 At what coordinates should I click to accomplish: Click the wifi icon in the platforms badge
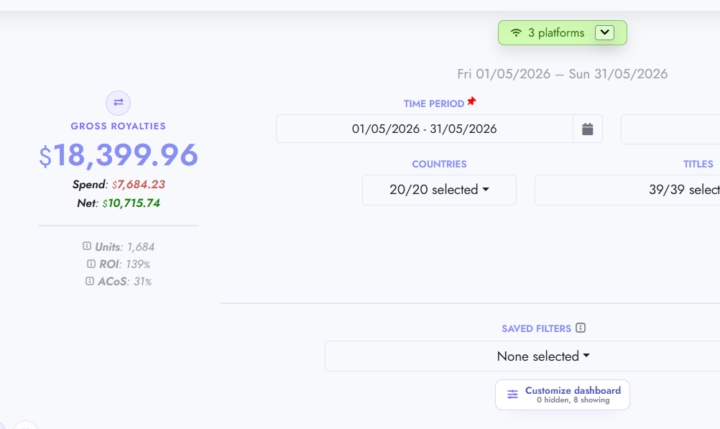(x=516, y=33)
